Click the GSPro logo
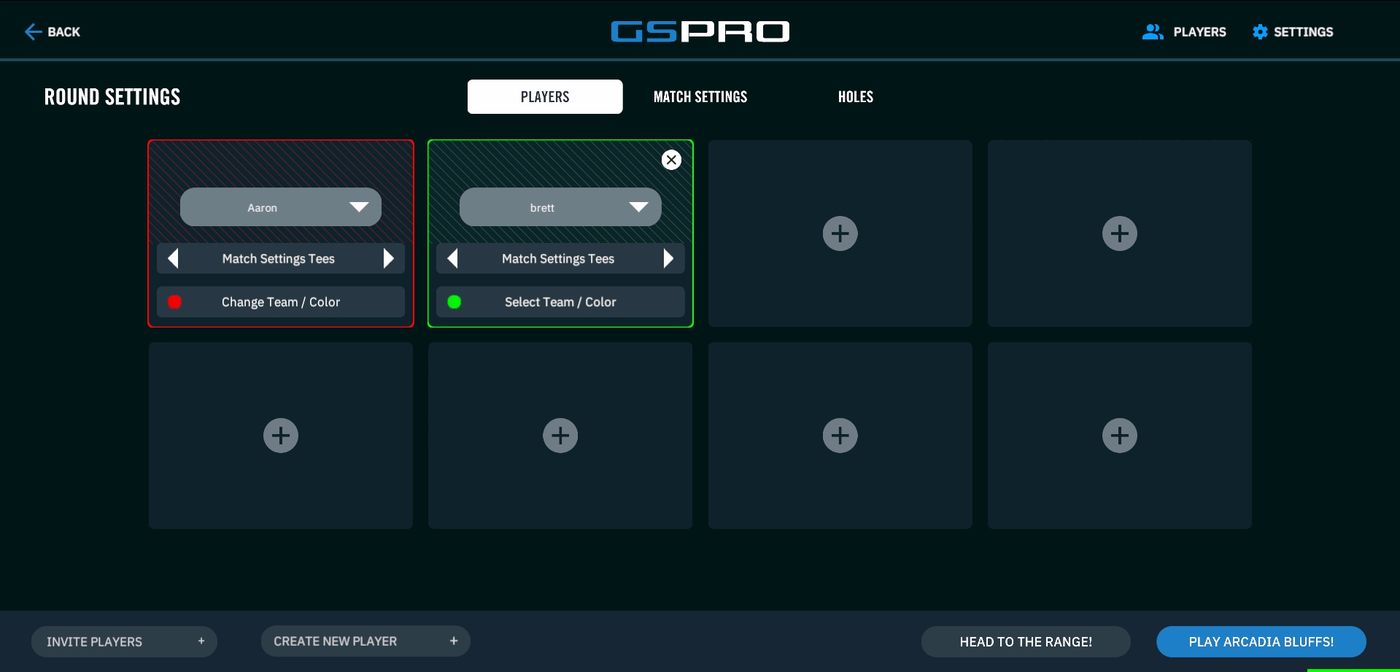 pyautogui.click(x=700, y=32)
